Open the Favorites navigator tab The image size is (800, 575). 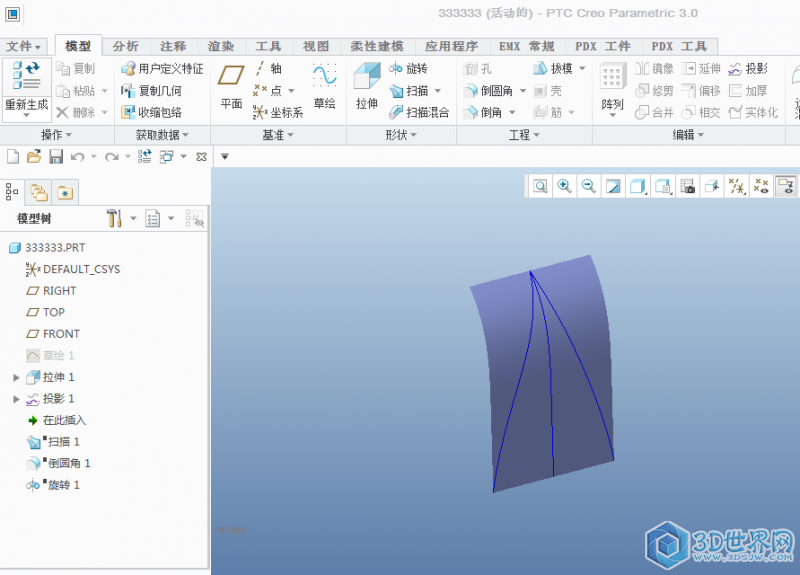point(65,192)
